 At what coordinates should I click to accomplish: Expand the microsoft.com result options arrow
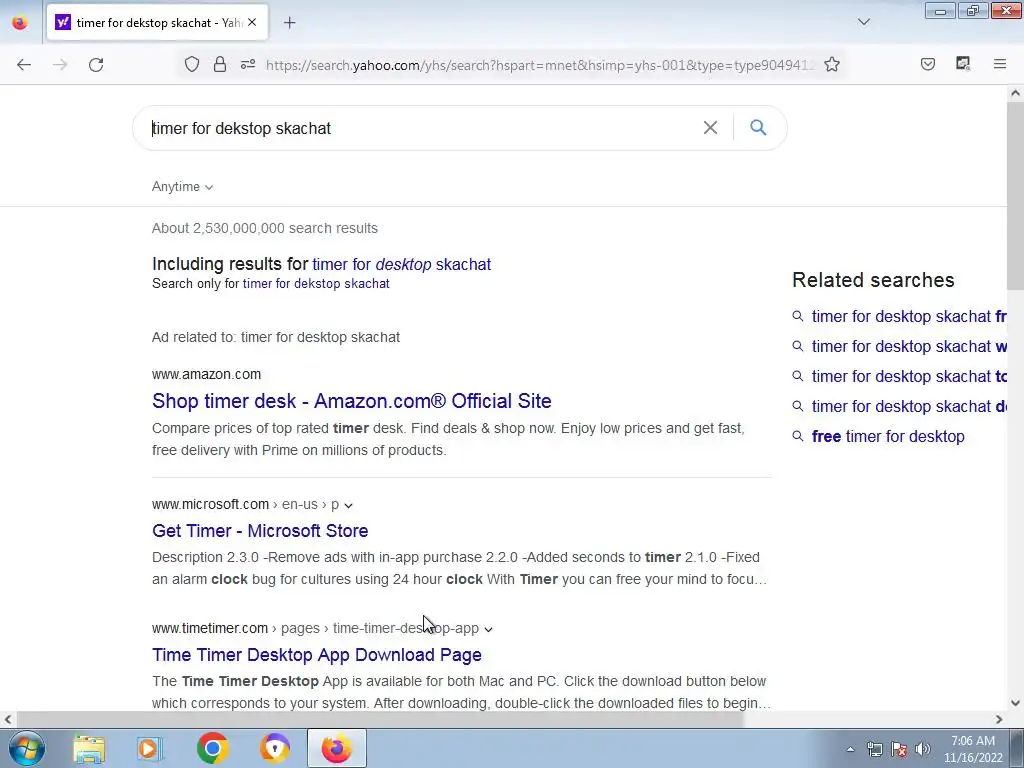pyautogui.click(x=349, y=505)
